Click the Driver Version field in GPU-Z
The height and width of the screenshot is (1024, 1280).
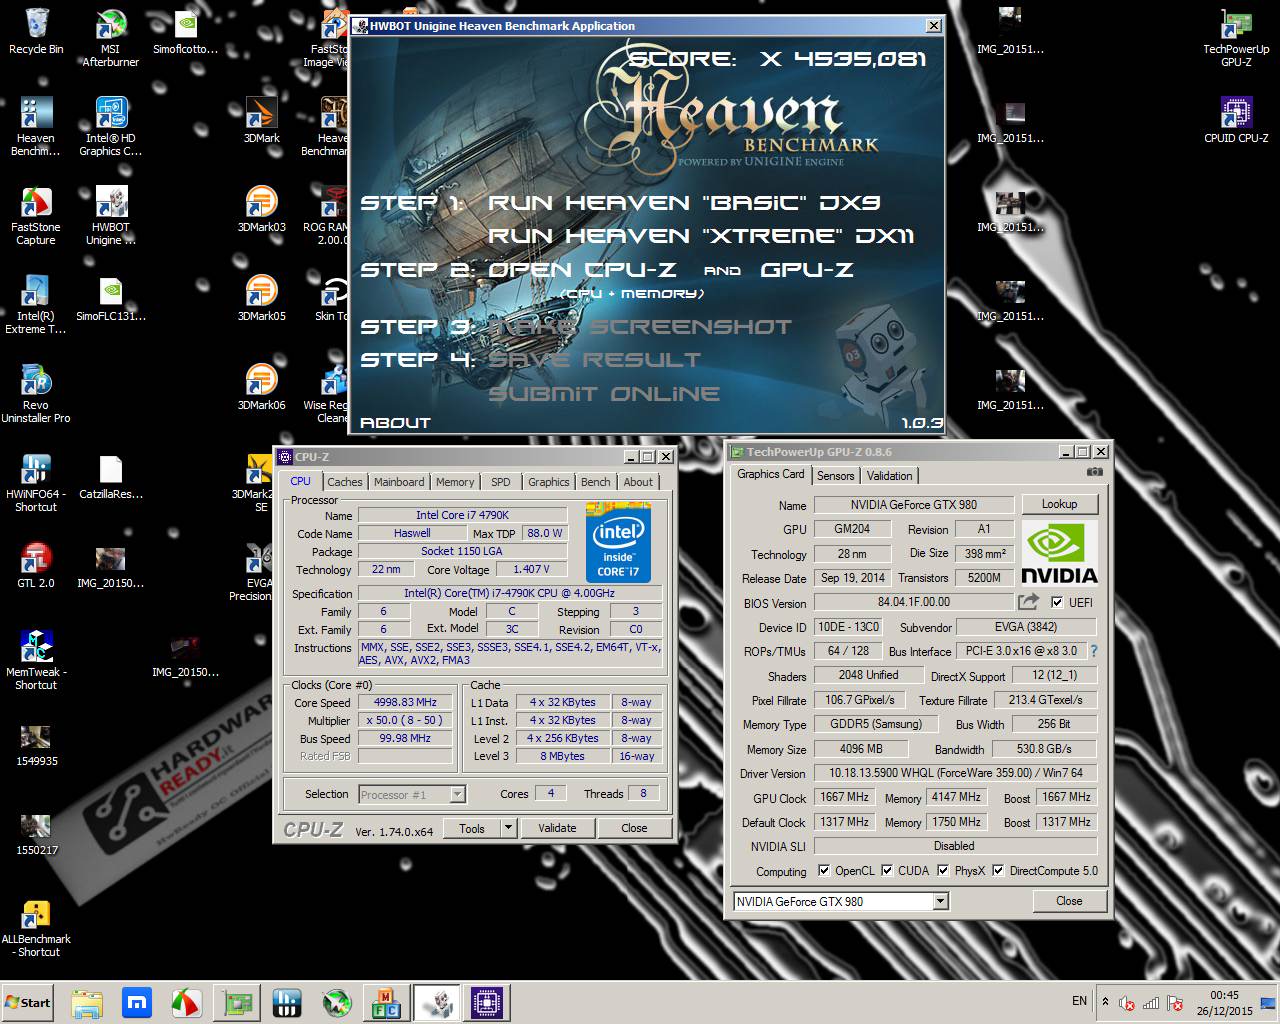click(x=955, y=773)
